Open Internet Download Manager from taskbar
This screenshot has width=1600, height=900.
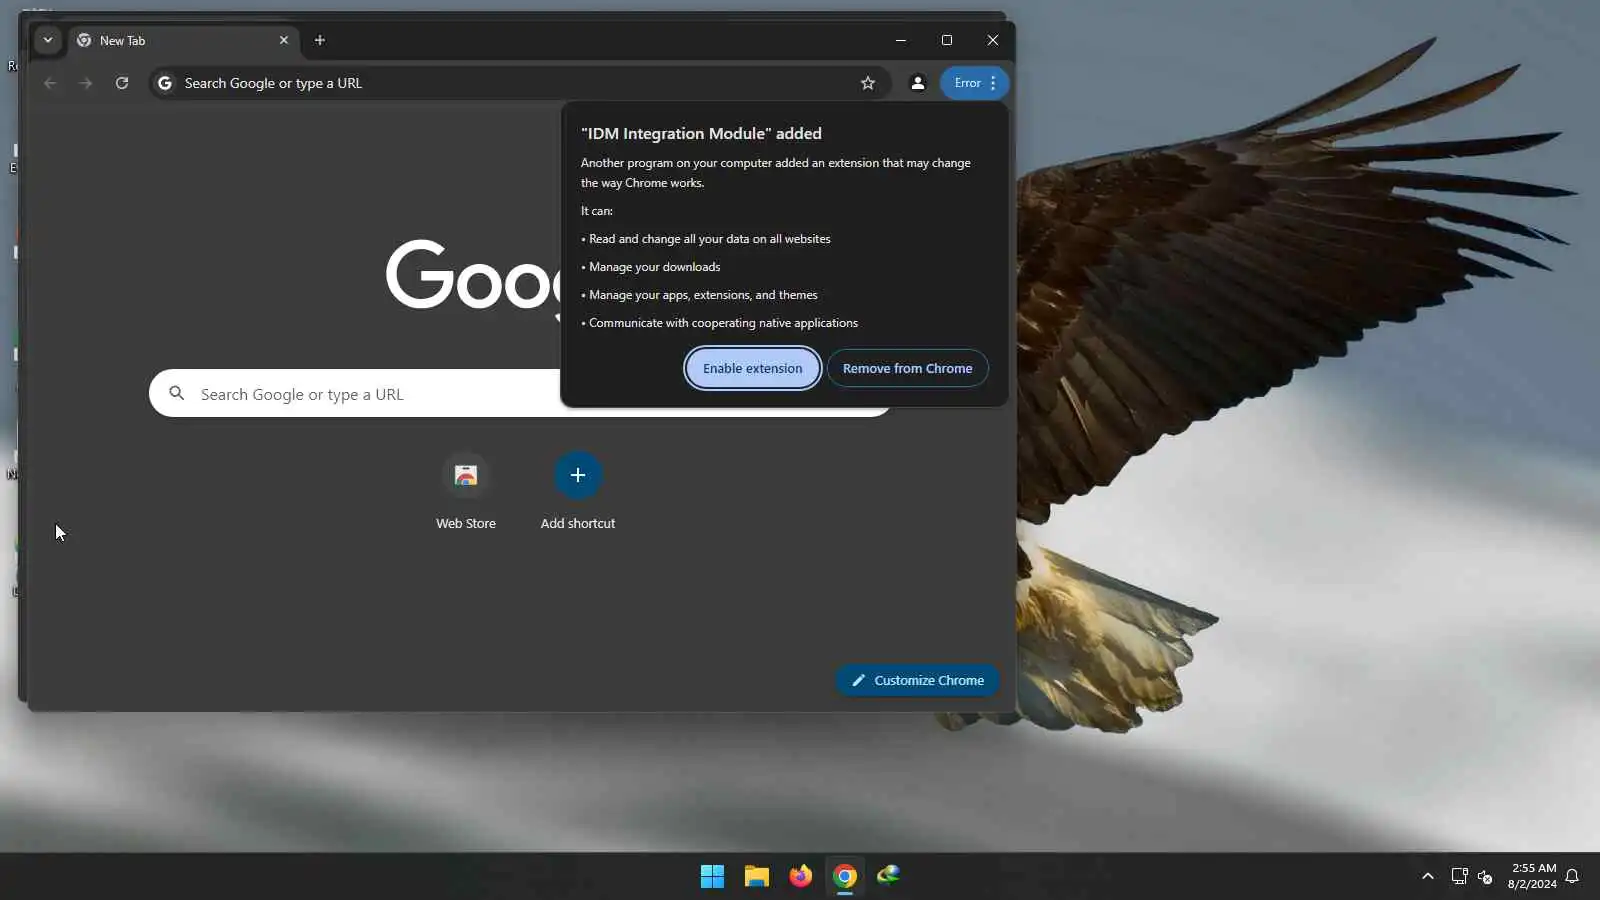888,877
